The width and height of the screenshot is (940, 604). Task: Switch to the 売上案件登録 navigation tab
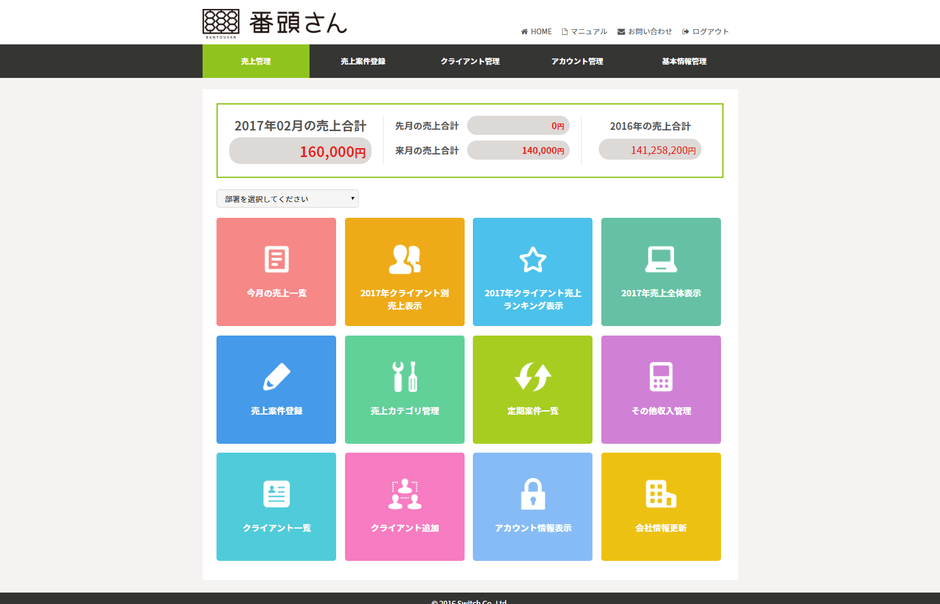coord(363,62)
